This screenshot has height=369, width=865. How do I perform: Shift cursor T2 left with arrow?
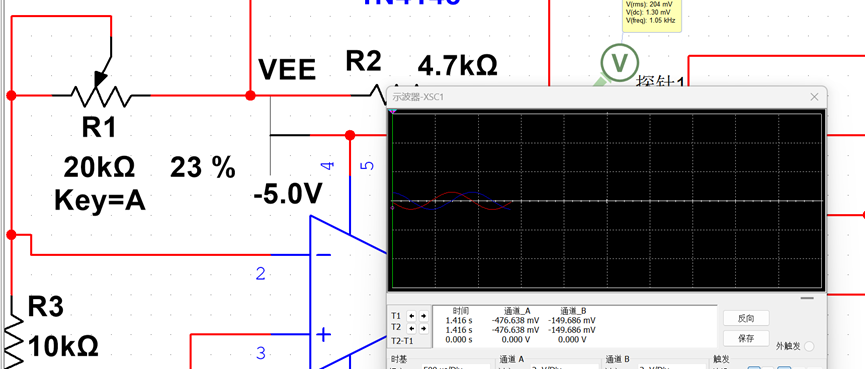(411, 328)
